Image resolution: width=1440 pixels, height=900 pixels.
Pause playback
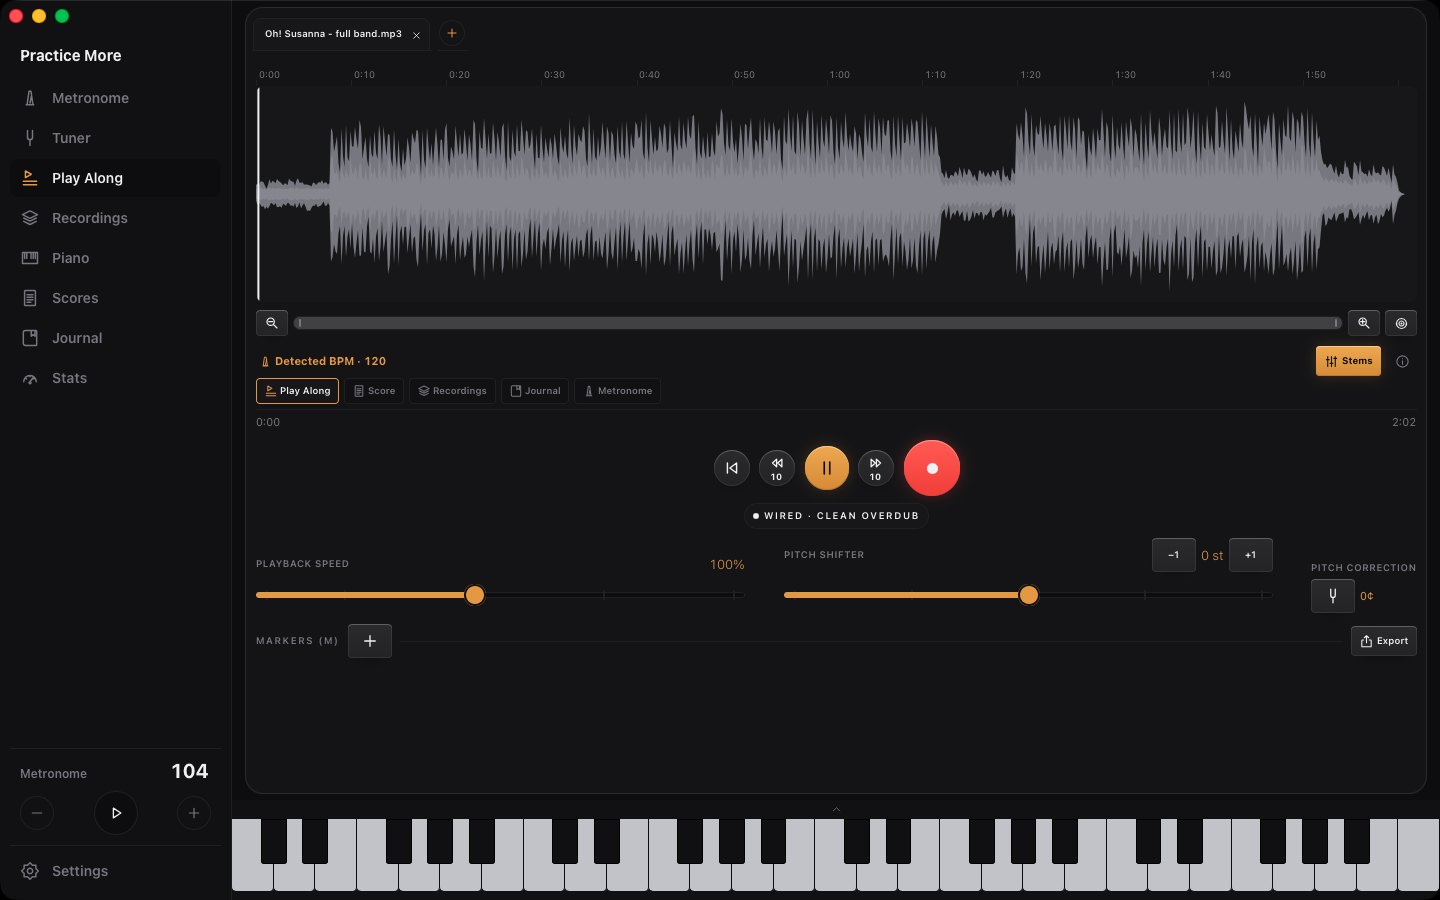[x=827, y=468]
